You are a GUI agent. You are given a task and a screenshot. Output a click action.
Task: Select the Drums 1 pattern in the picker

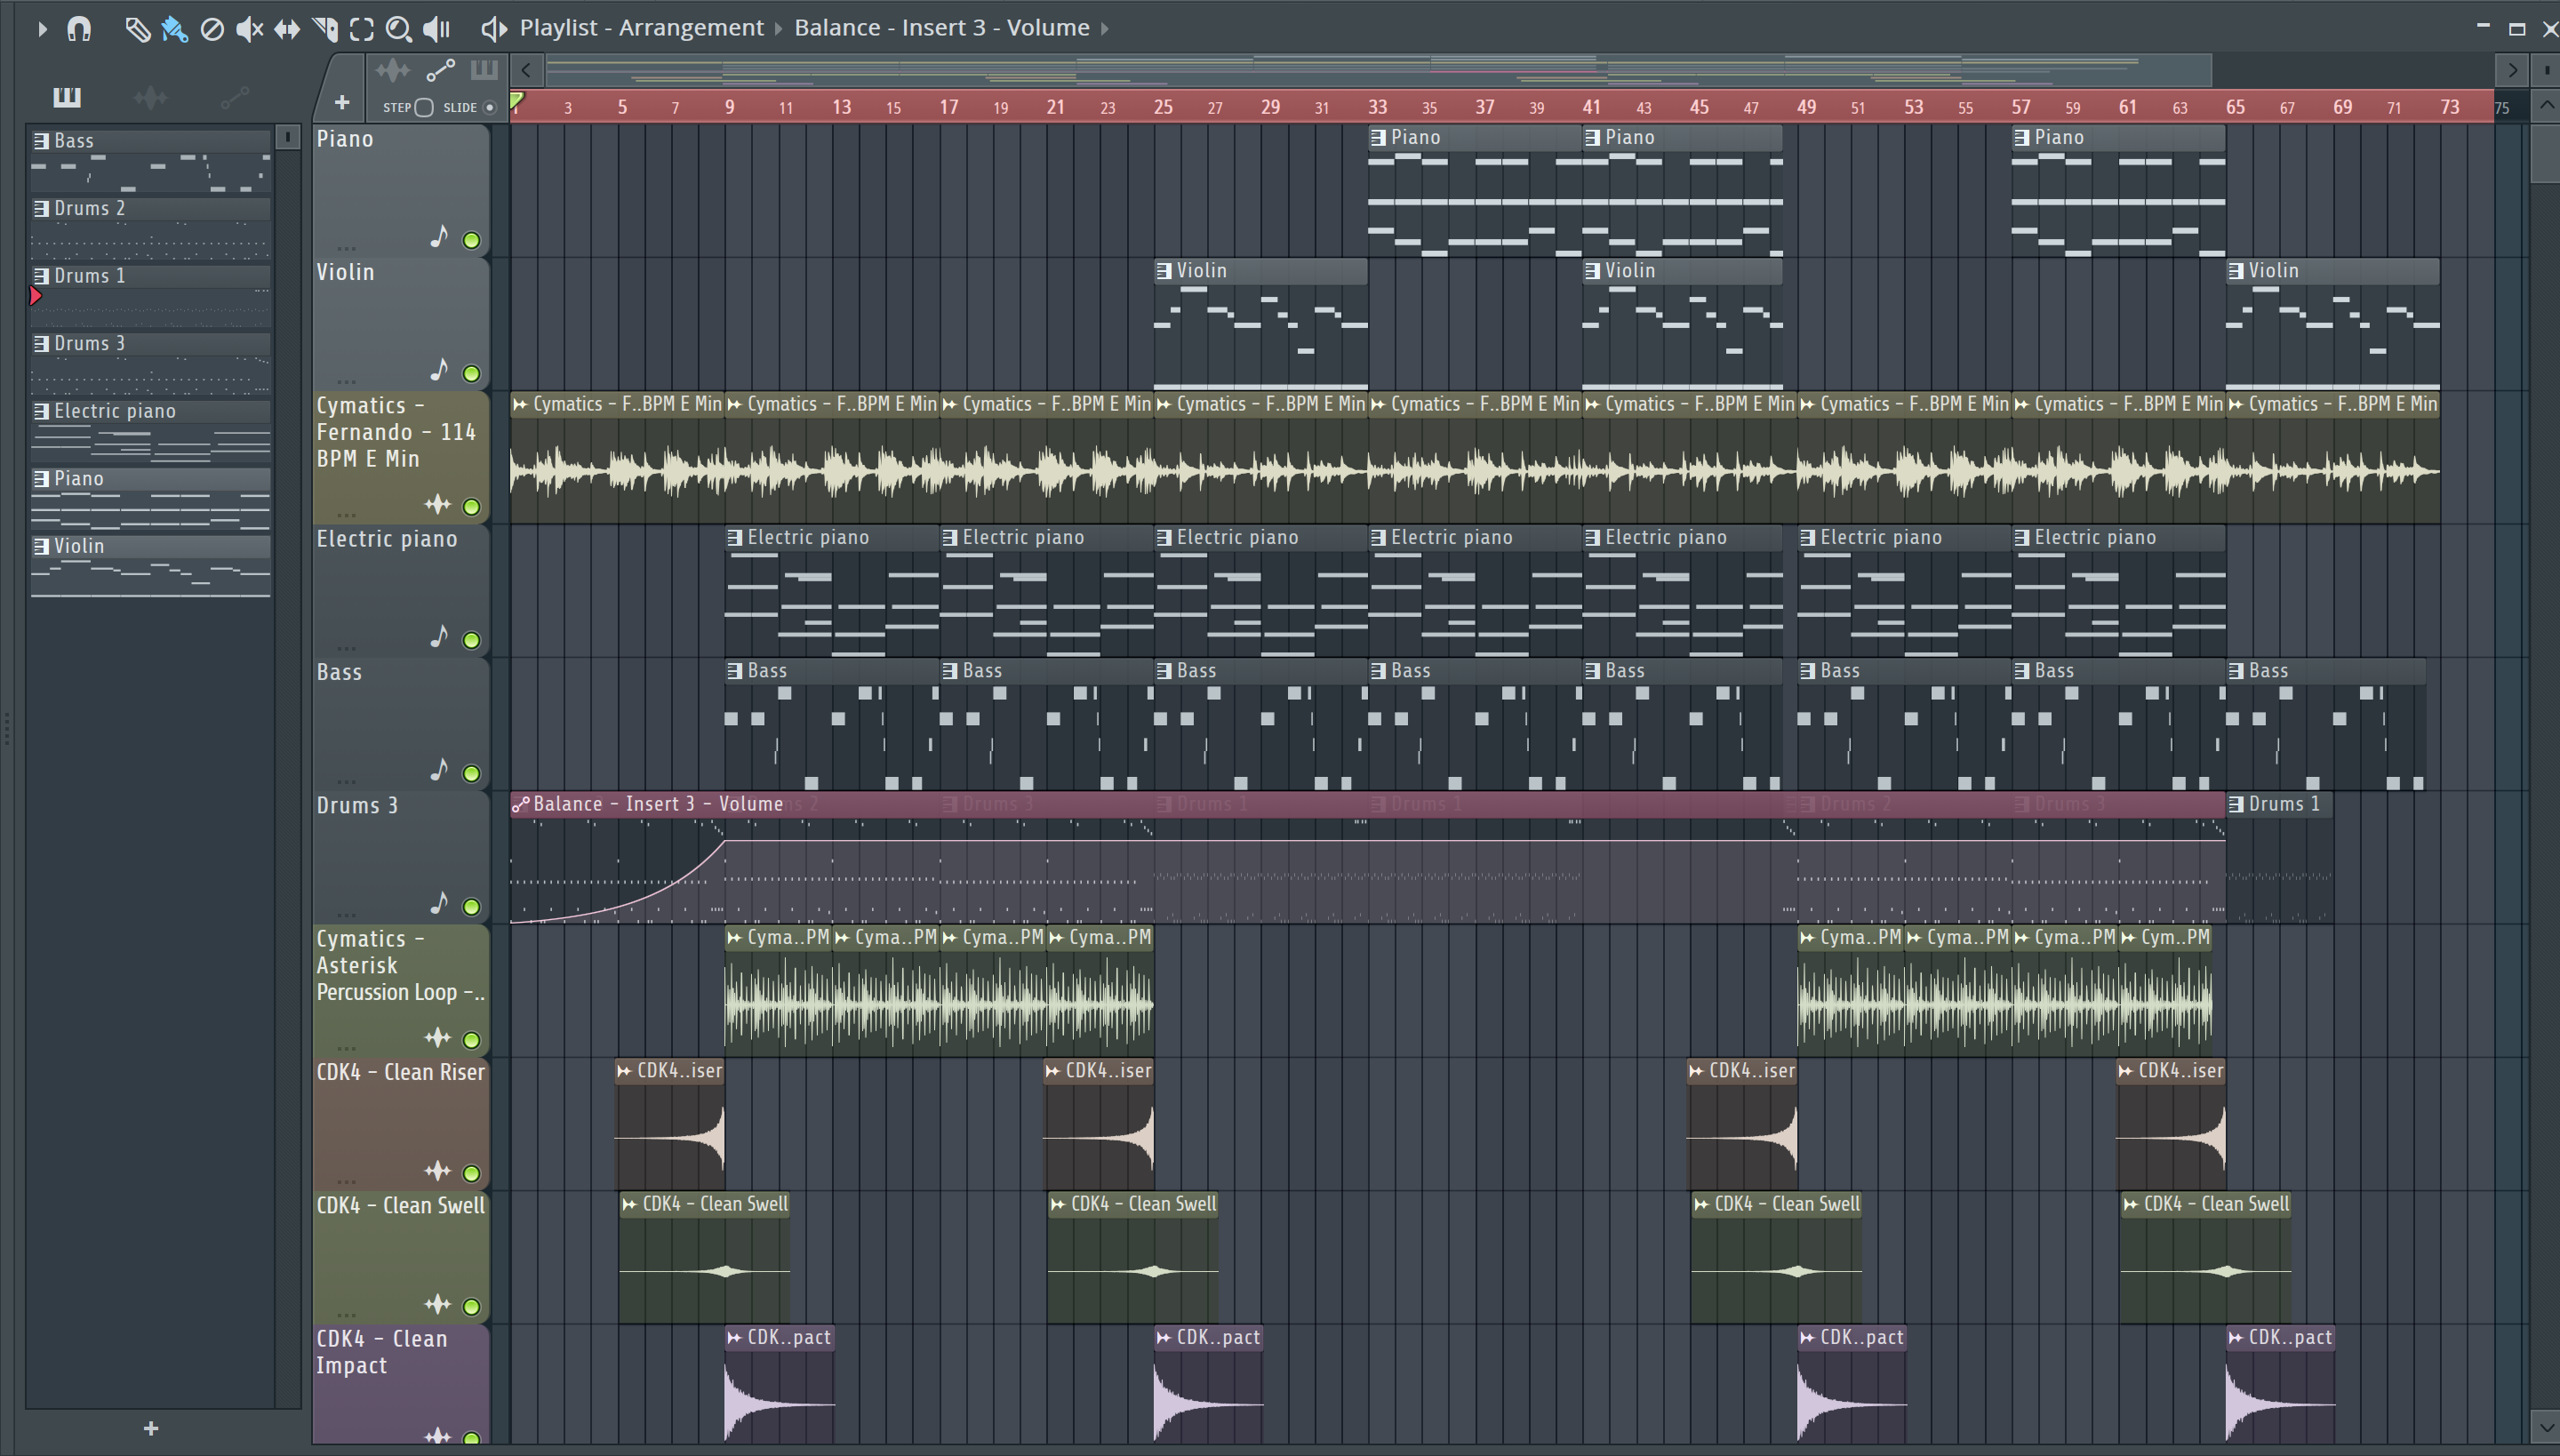pyautogui.click(x=150, y=295)
